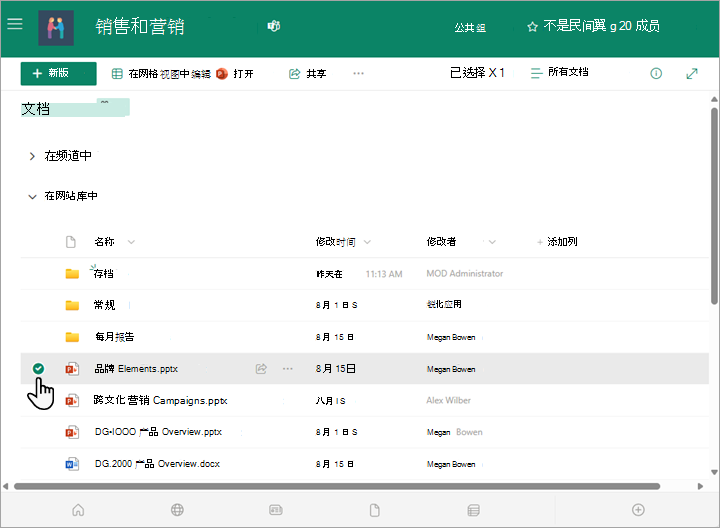Viewport: 720px width, 528px height.
Task: Open the information details pane icon
Action: tap(656, 73)
